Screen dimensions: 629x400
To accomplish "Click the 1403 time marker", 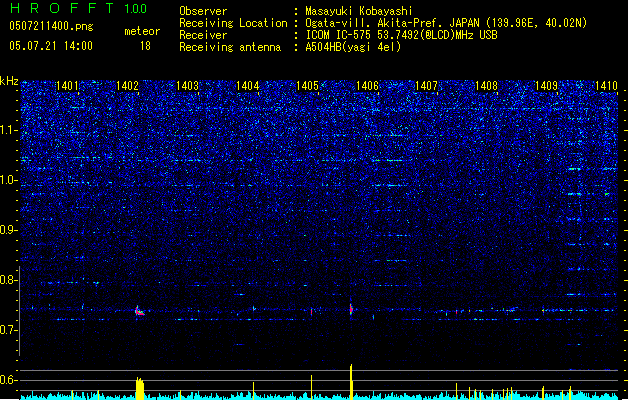I will (x=187, y=86).
